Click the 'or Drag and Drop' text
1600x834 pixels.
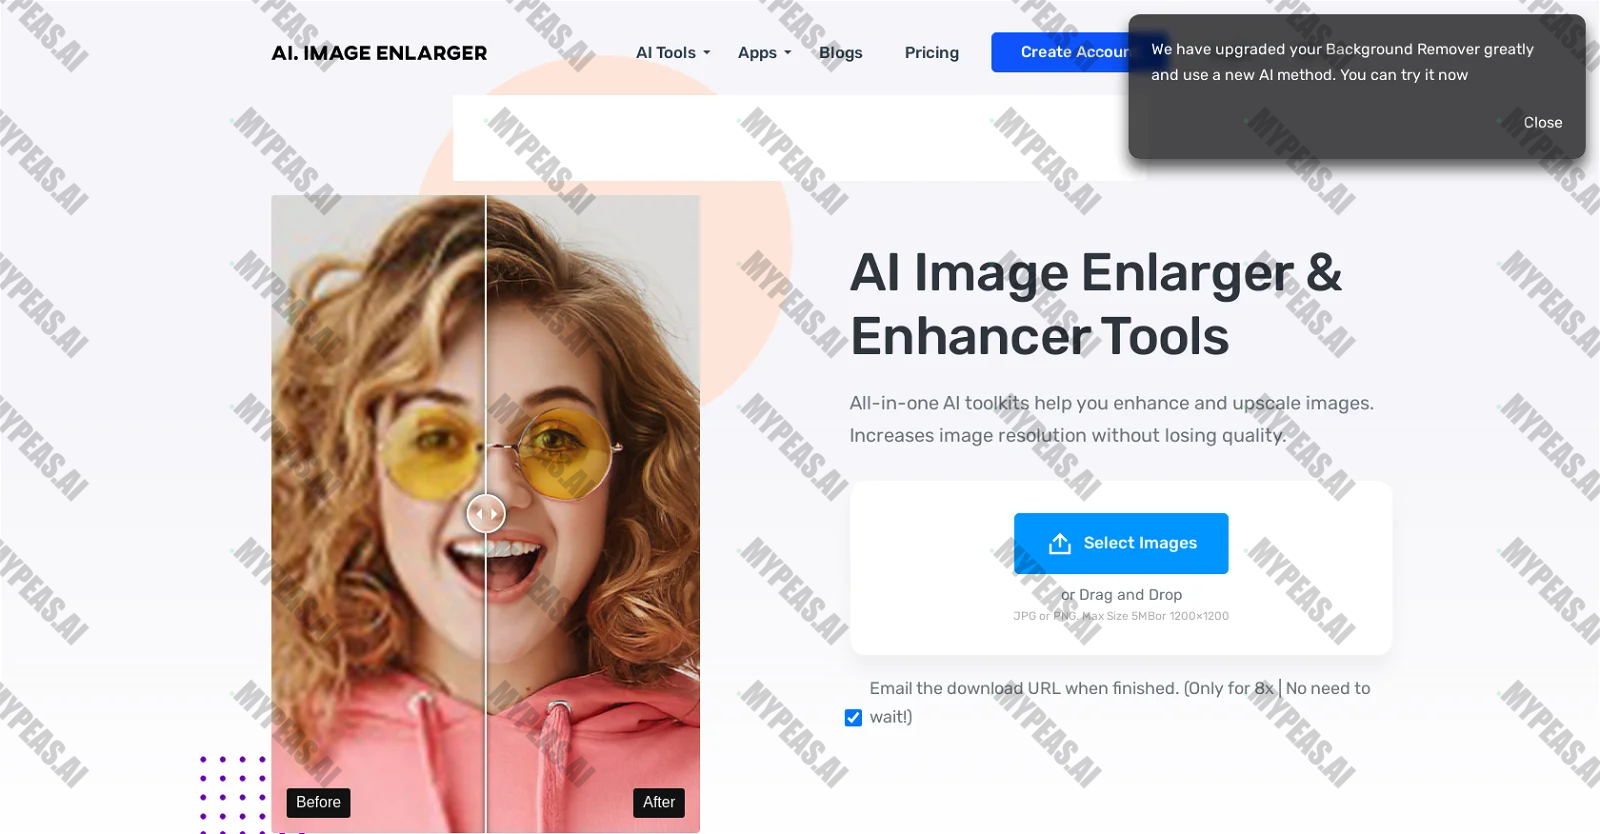point(1121,594)
